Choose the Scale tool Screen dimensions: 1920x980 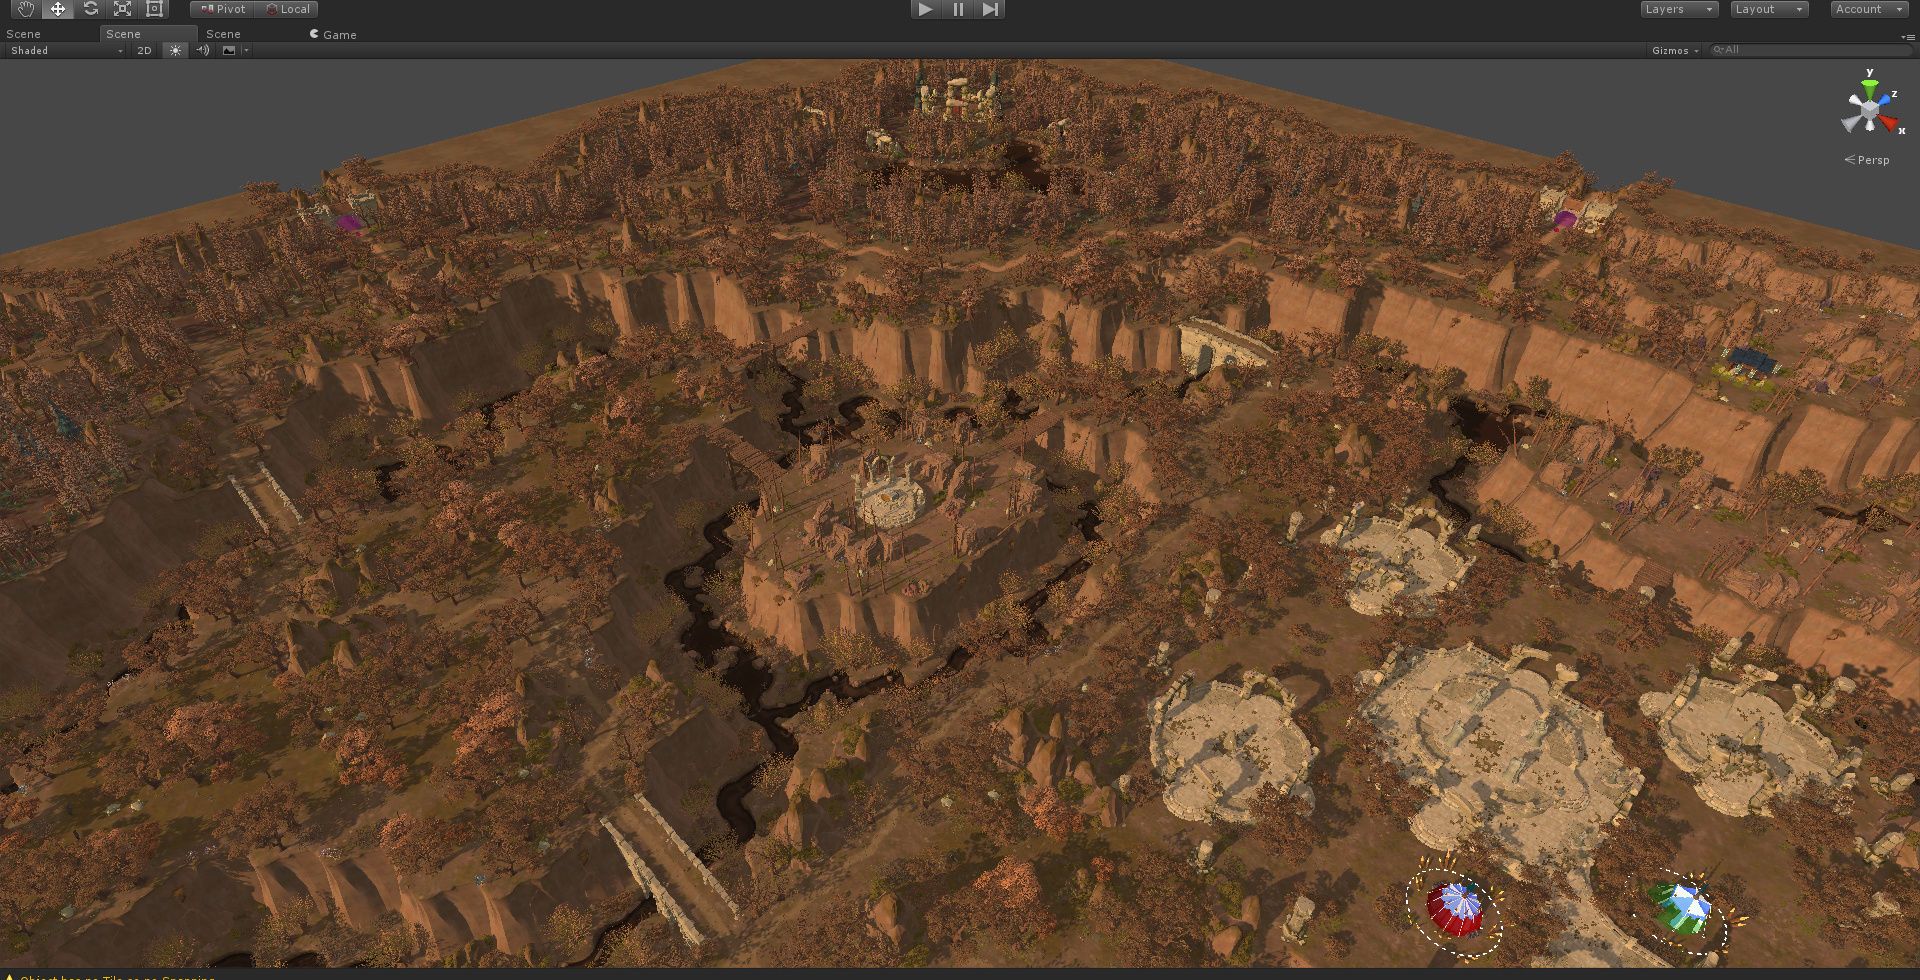122,9
